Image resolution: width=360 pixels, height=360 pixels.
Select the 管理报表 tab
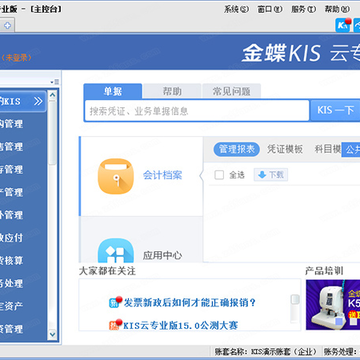click(237, 149)
